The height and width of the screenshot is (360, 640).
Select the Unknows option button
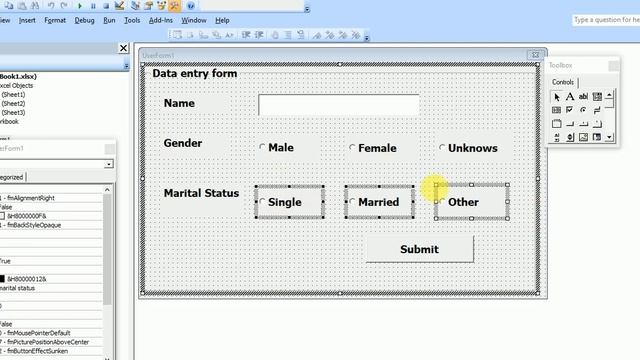click(x=442, y=147)
